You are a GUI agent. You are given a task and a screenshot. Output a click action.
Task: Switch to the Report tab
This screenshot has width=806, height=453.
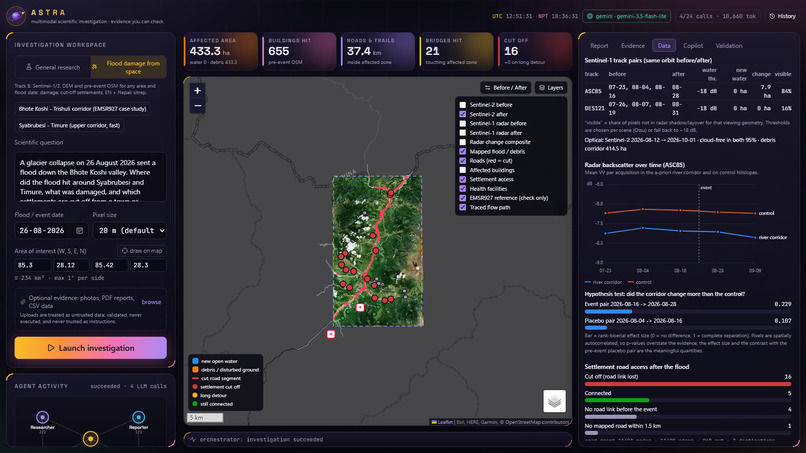[x=599, y=46]
